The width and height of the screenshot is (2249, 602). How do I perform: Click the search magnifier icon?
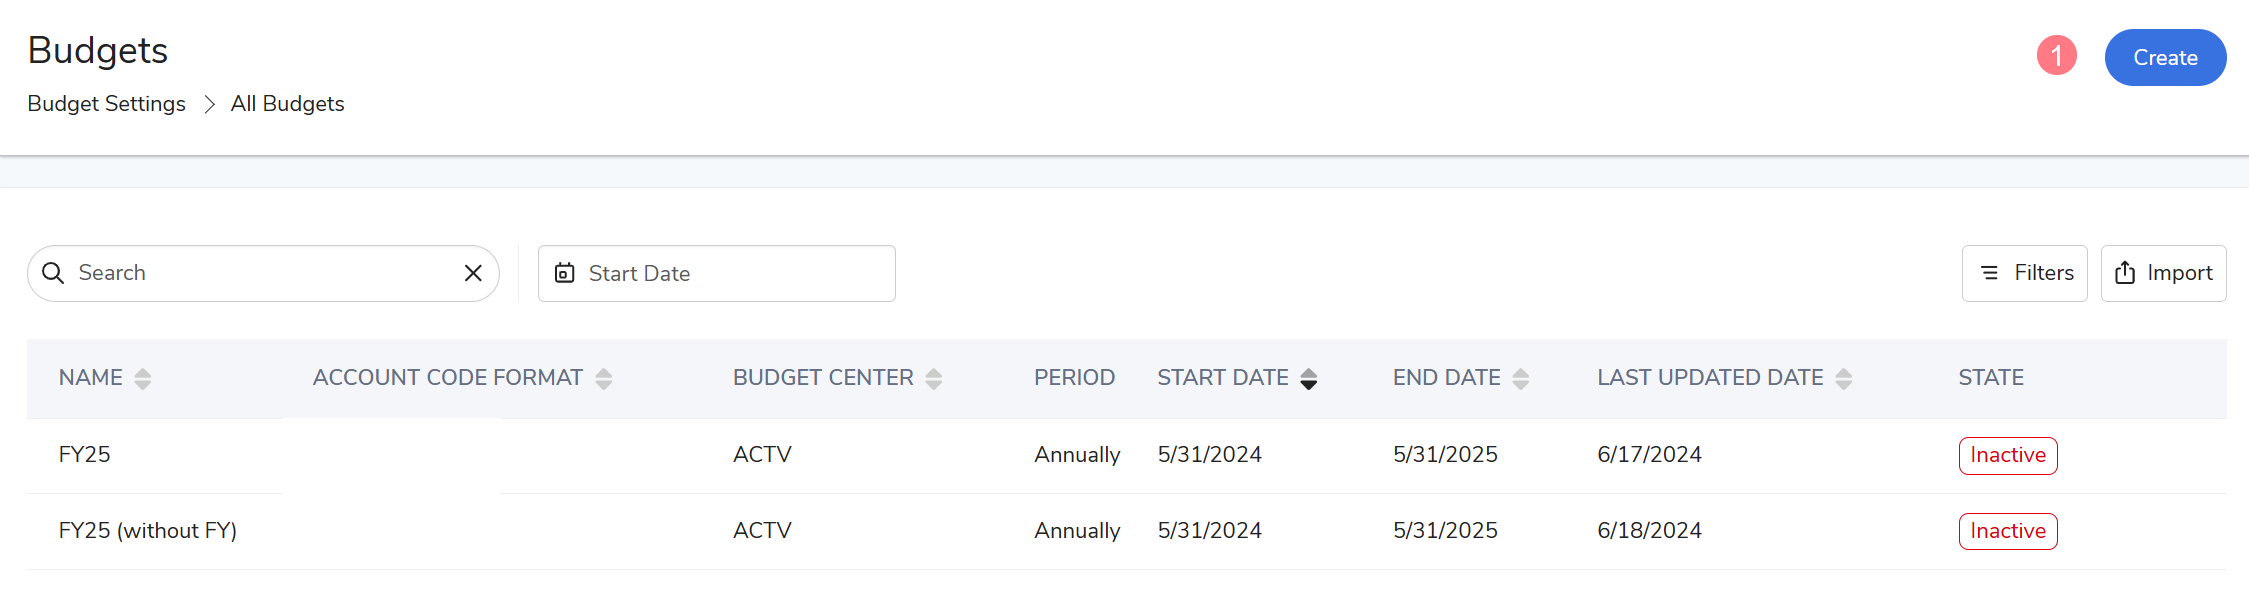click(53, 273)
